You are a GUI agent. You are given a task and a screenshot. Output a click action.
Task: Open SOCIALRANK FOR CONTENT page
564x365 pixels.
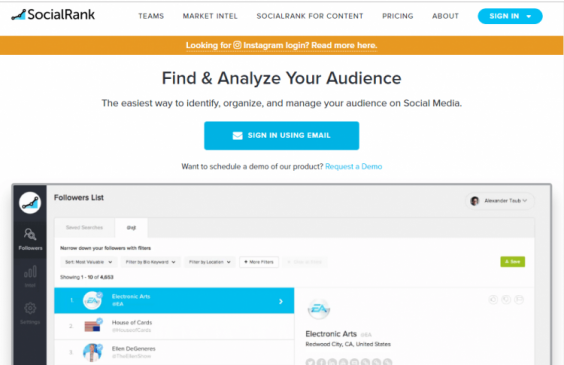pyautogui.click(x=310, y=16)
